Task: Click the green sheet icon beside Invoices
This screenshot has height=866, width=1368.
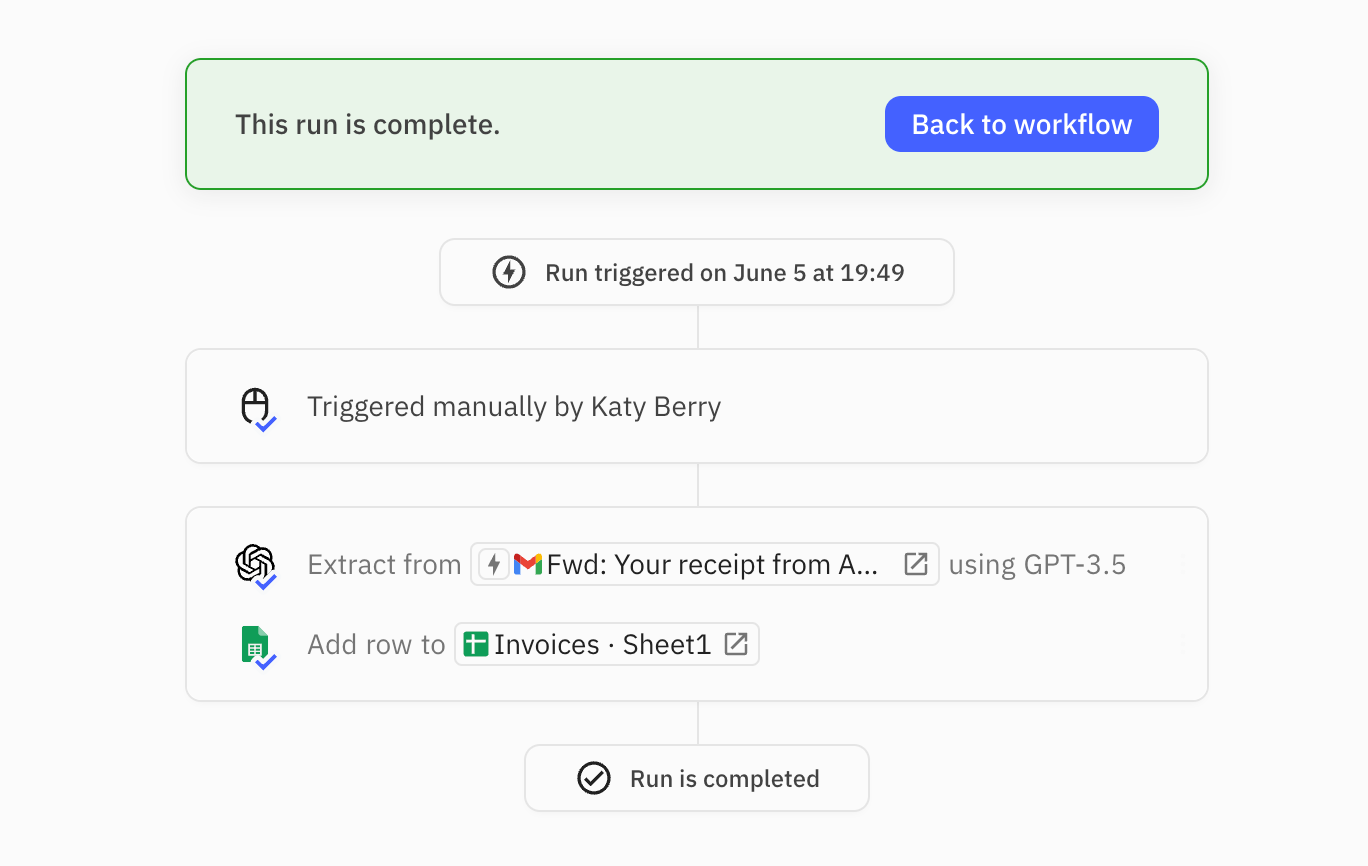Action: (476, 644)
